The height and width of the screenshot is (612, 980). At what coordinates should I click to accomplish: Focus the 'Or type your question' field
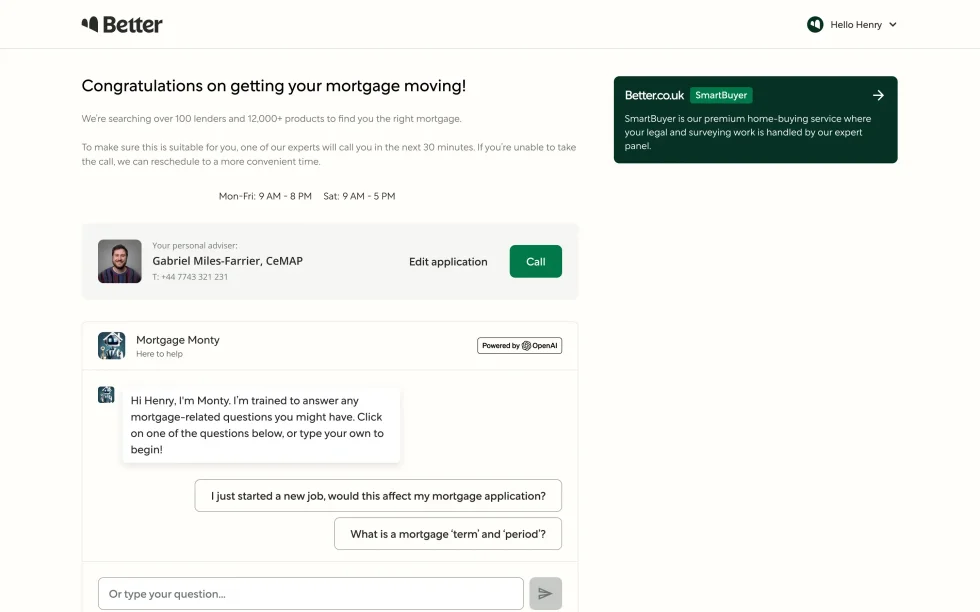[311, 594]
